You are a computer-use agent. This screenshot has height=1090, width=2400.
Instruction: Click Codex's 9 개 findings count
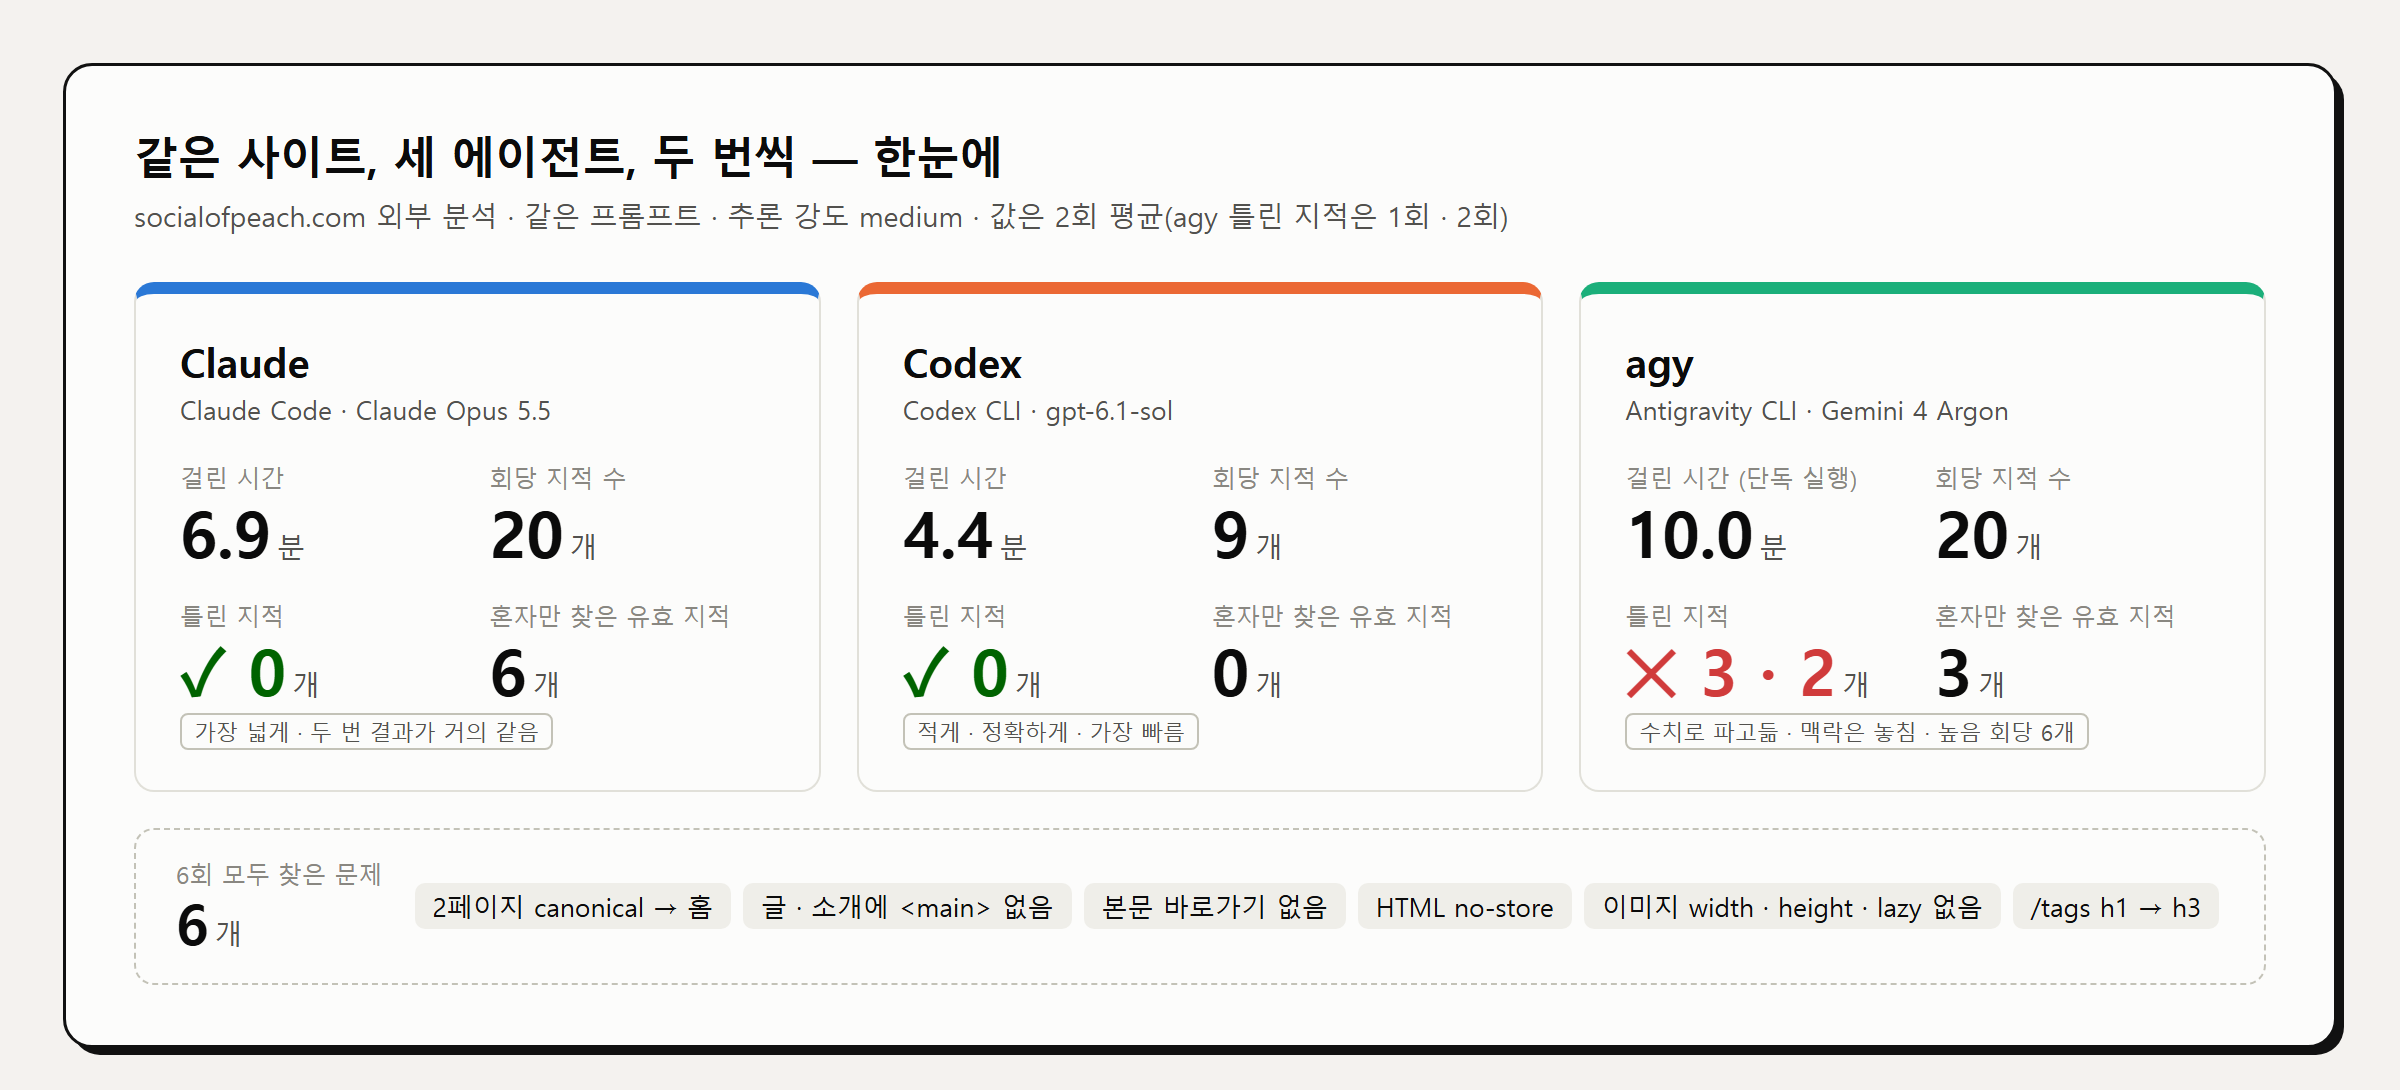click(x=1246, y=537)
